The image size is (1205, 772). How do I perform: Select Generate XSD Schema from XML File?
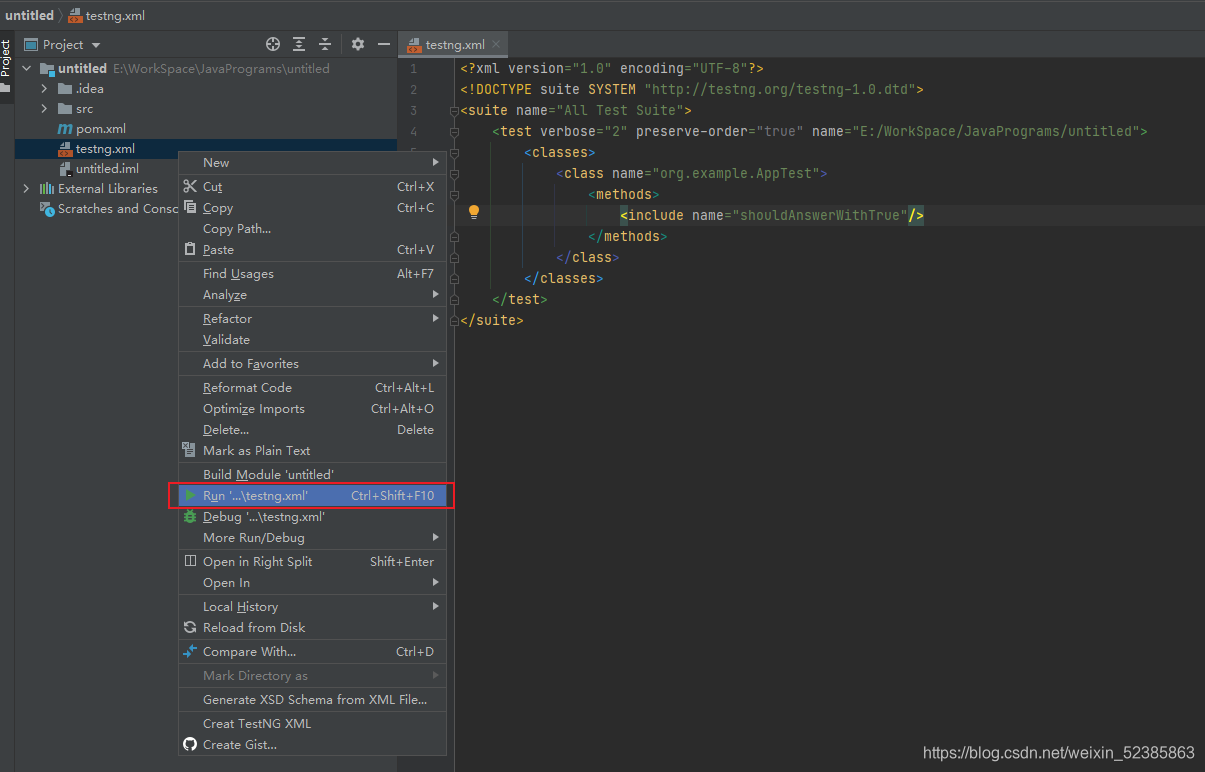(x=311, y=699)
